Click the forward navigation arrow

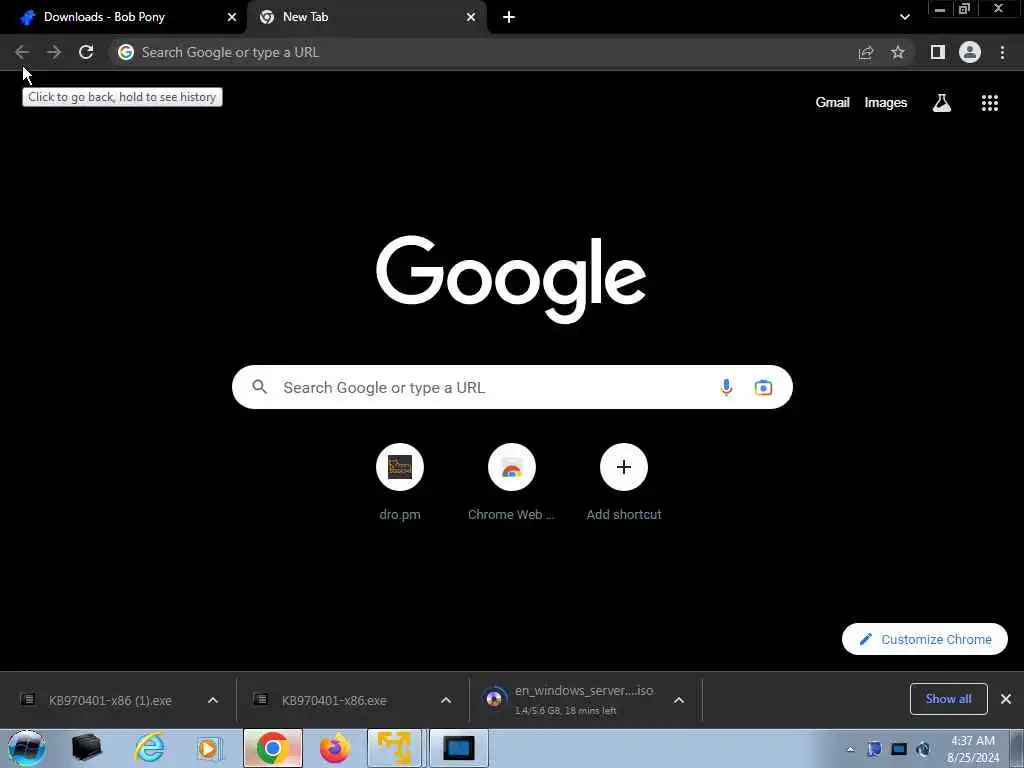pyautogui.click(x=54, y=52)
